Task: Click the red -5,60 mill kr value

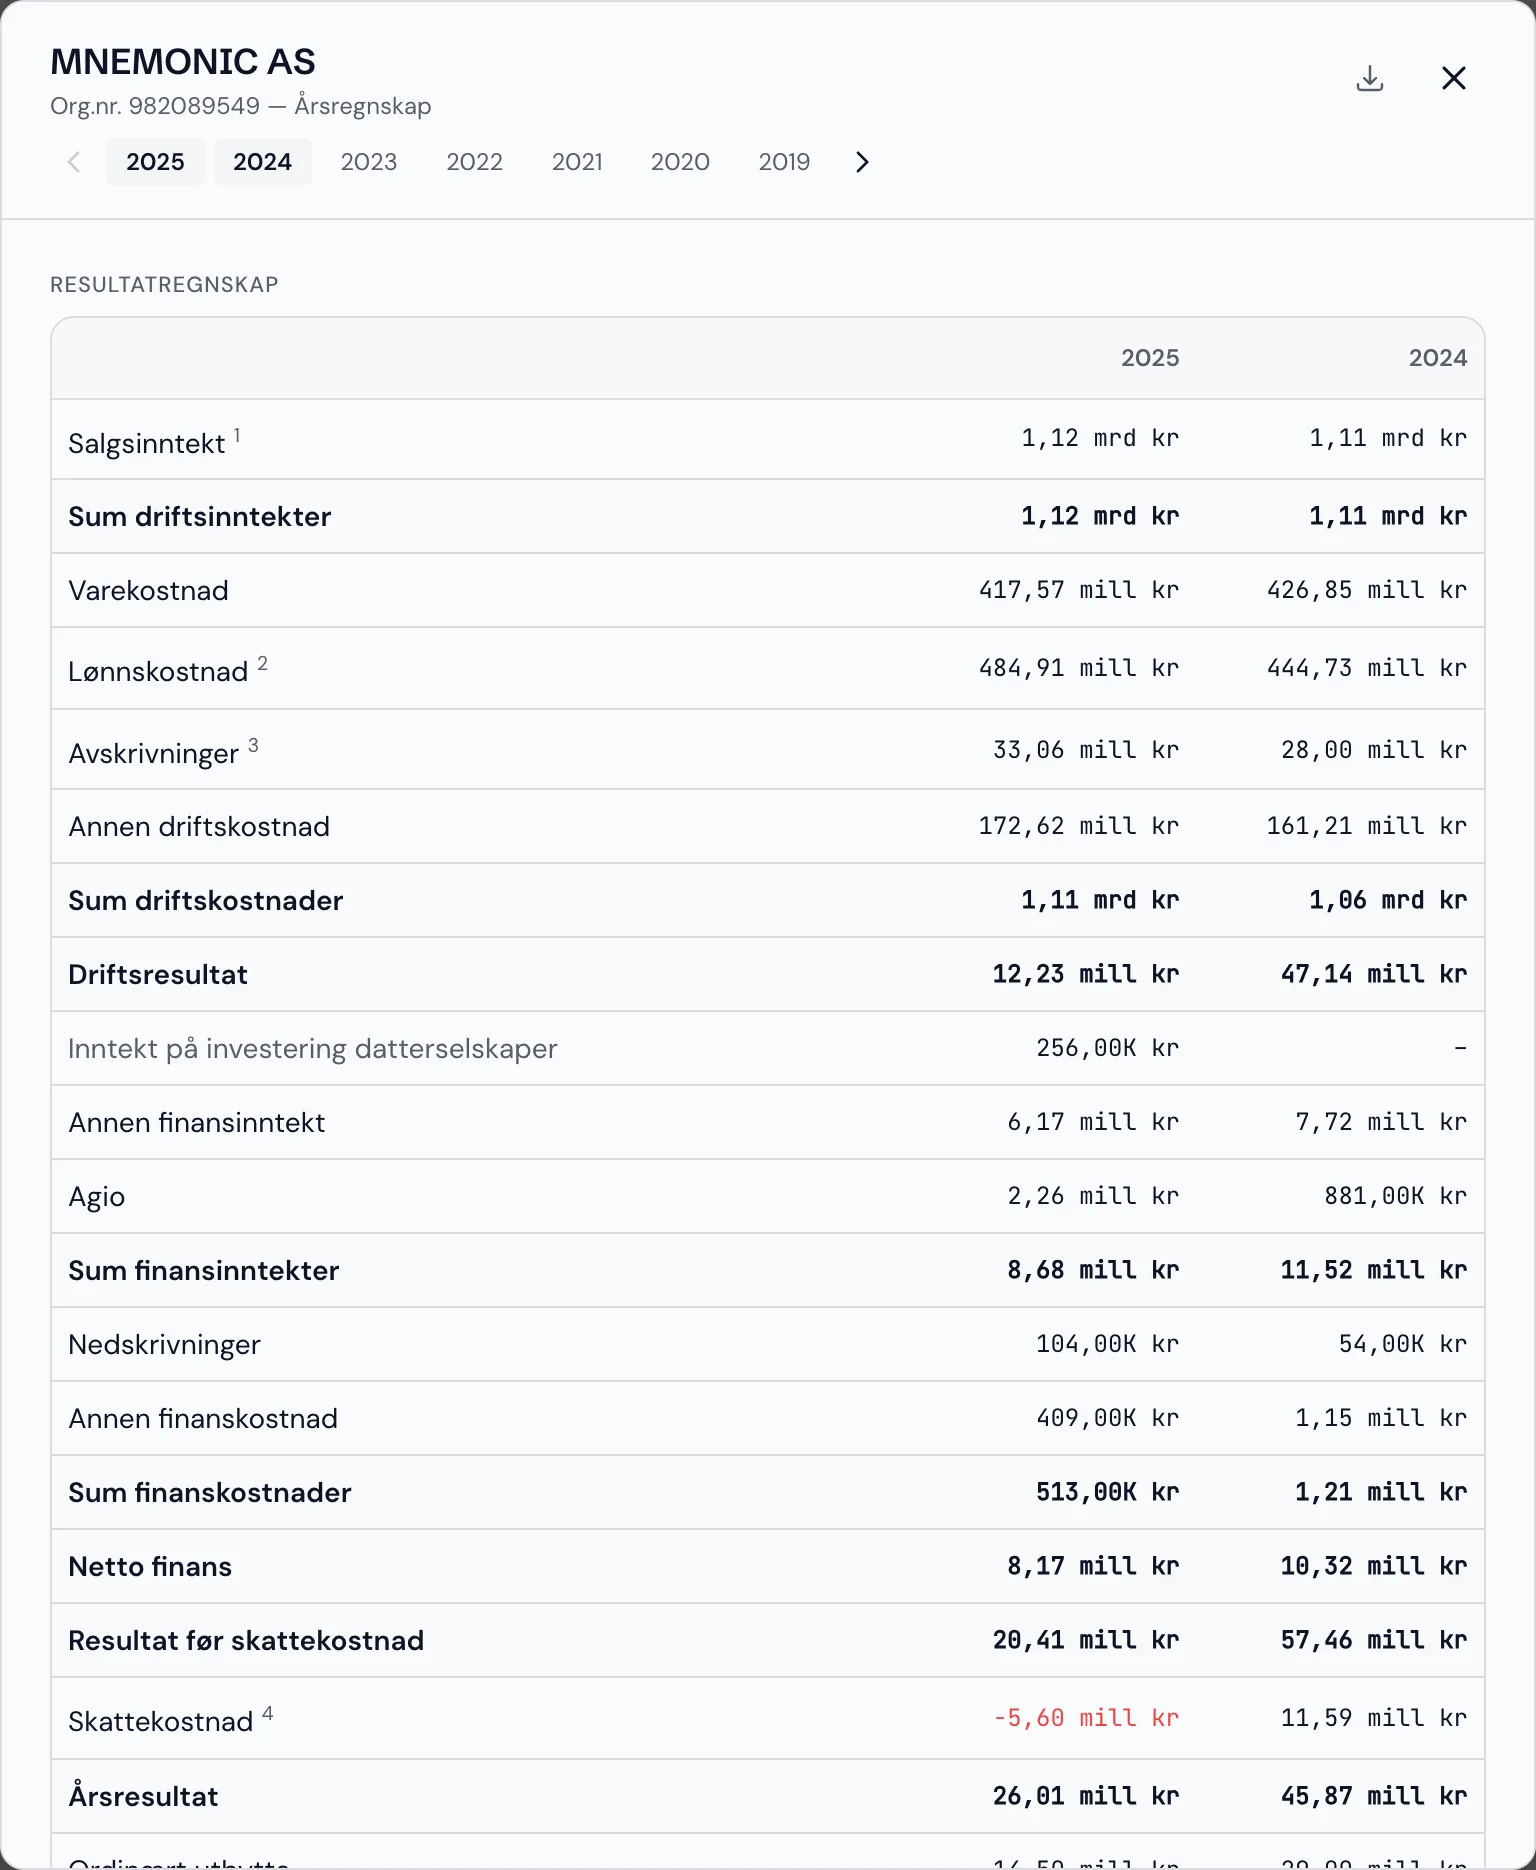Action: (x=1086, y=1718)
